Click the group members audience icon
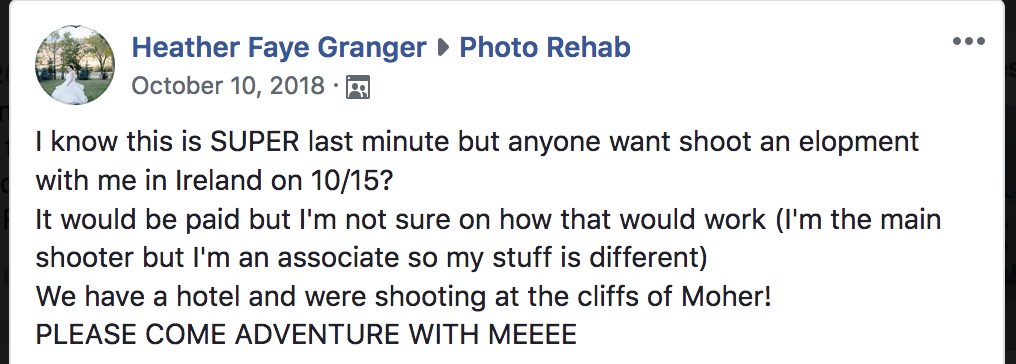This screenshot has height=364, width=1016. [358, 87]
